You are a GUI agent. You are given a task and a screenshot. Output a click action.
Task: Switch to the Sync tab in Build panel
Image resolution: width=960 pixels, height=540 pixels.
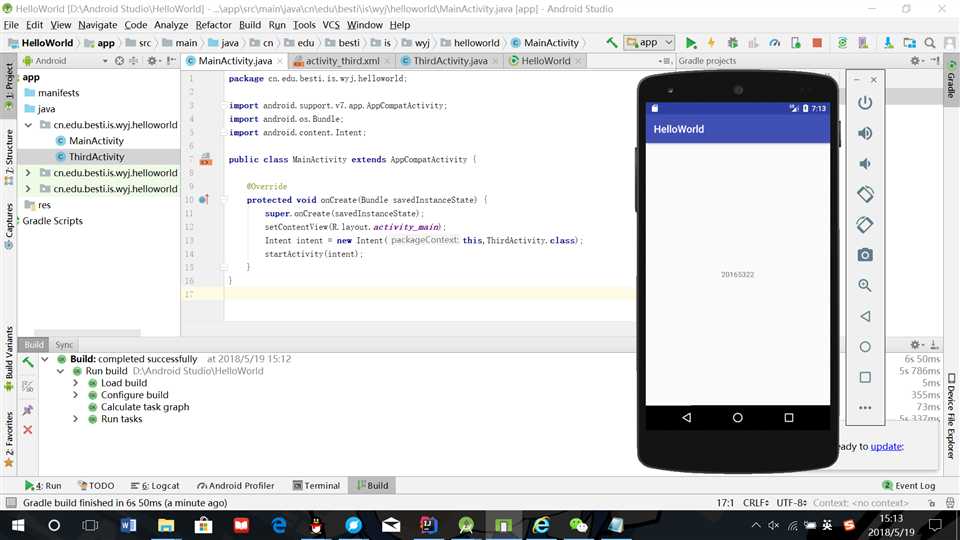coord(64,345)
